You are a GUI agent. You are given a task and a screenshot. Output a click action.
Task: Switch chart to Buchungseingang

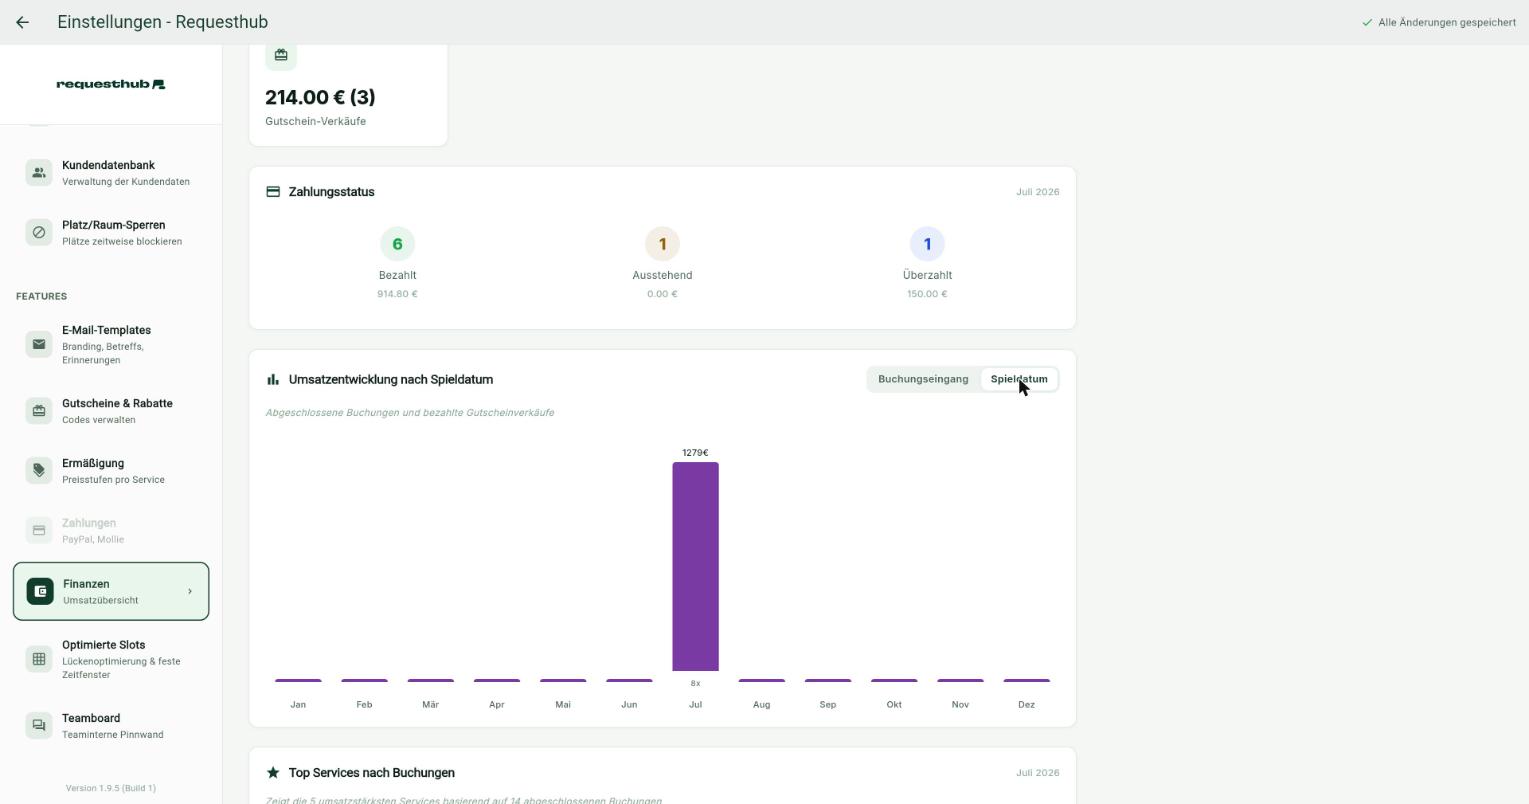tap(923, 379)
